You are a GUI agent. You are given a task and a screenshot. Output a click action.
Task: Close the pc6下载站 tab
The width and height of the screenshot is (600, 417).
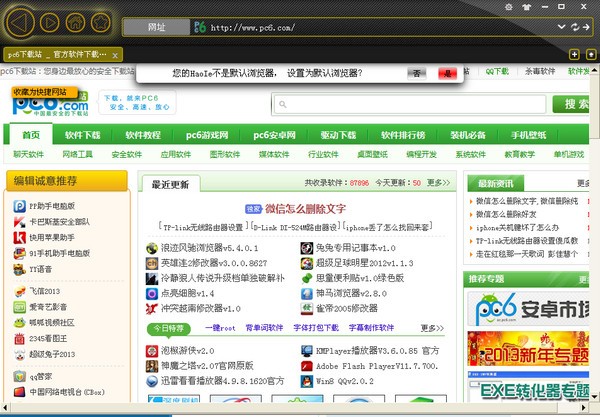115,56
